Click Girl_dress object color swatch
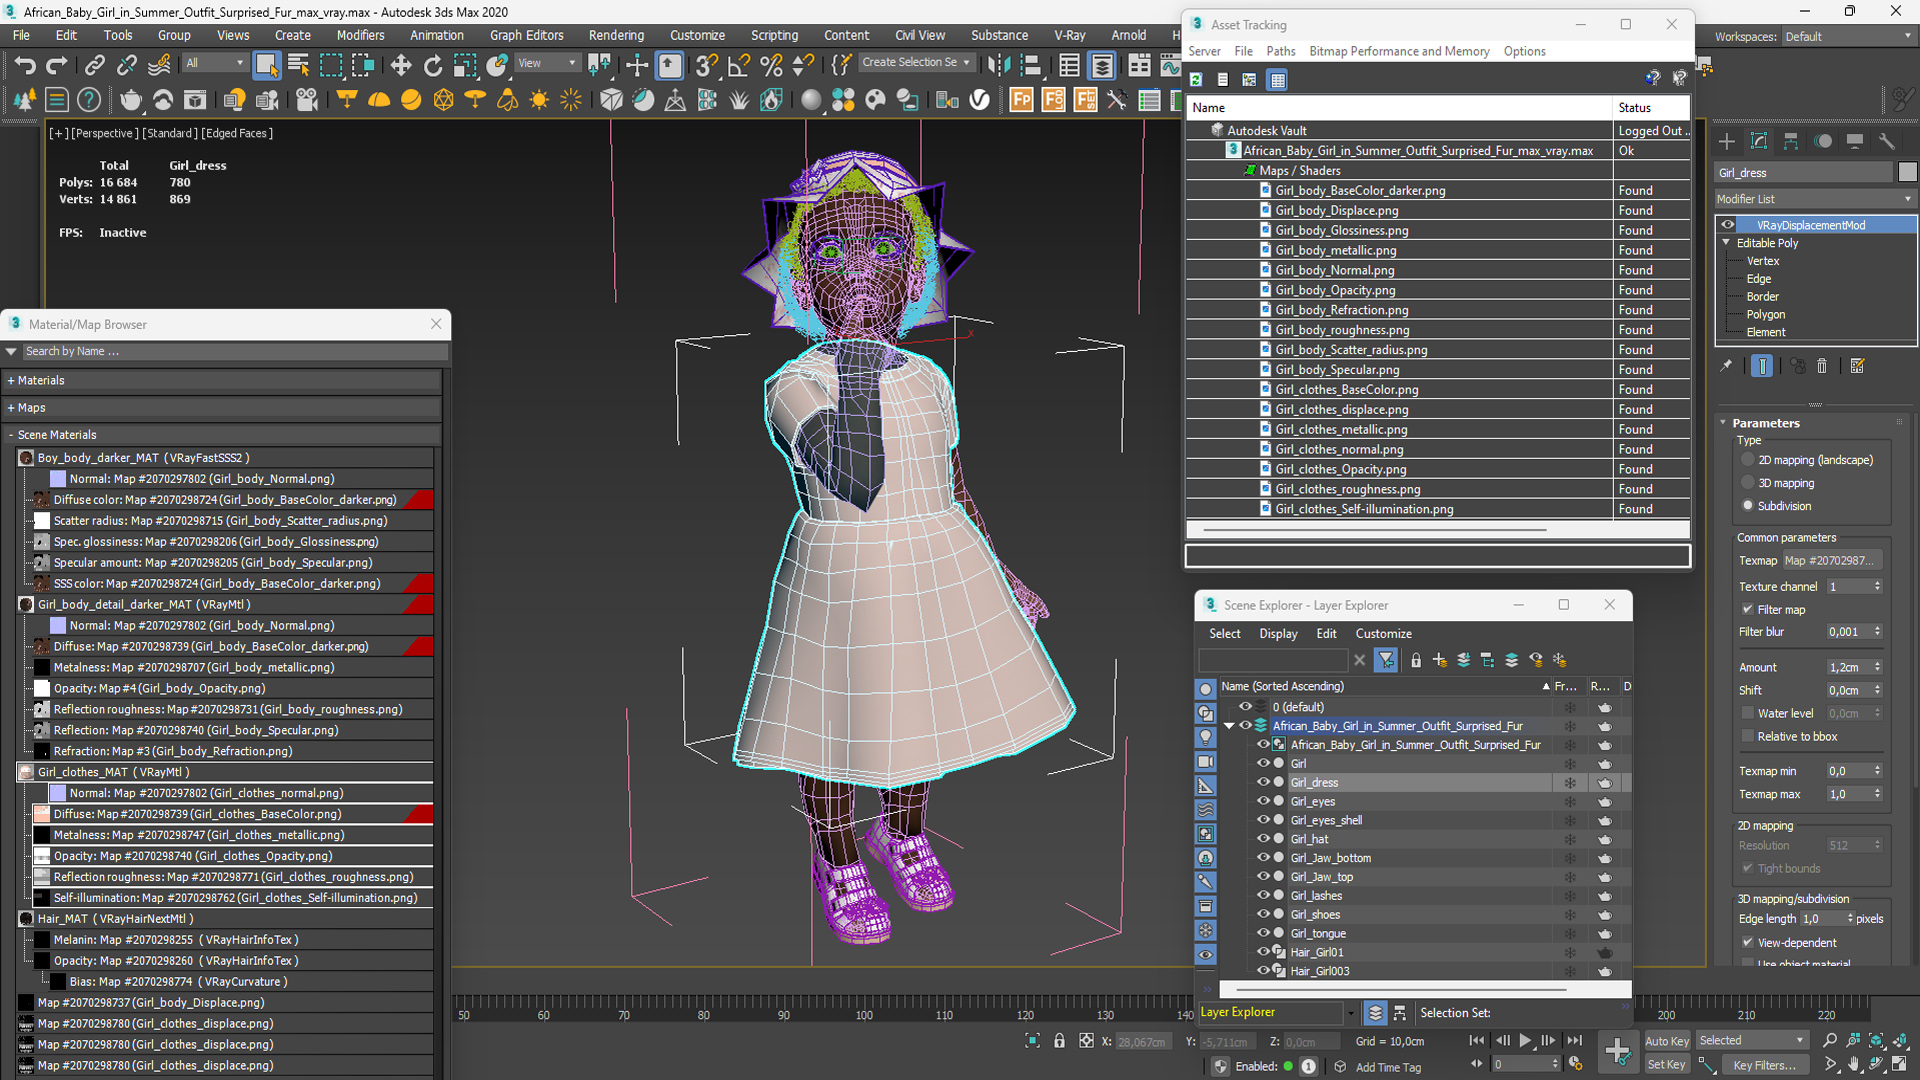 1907,172
